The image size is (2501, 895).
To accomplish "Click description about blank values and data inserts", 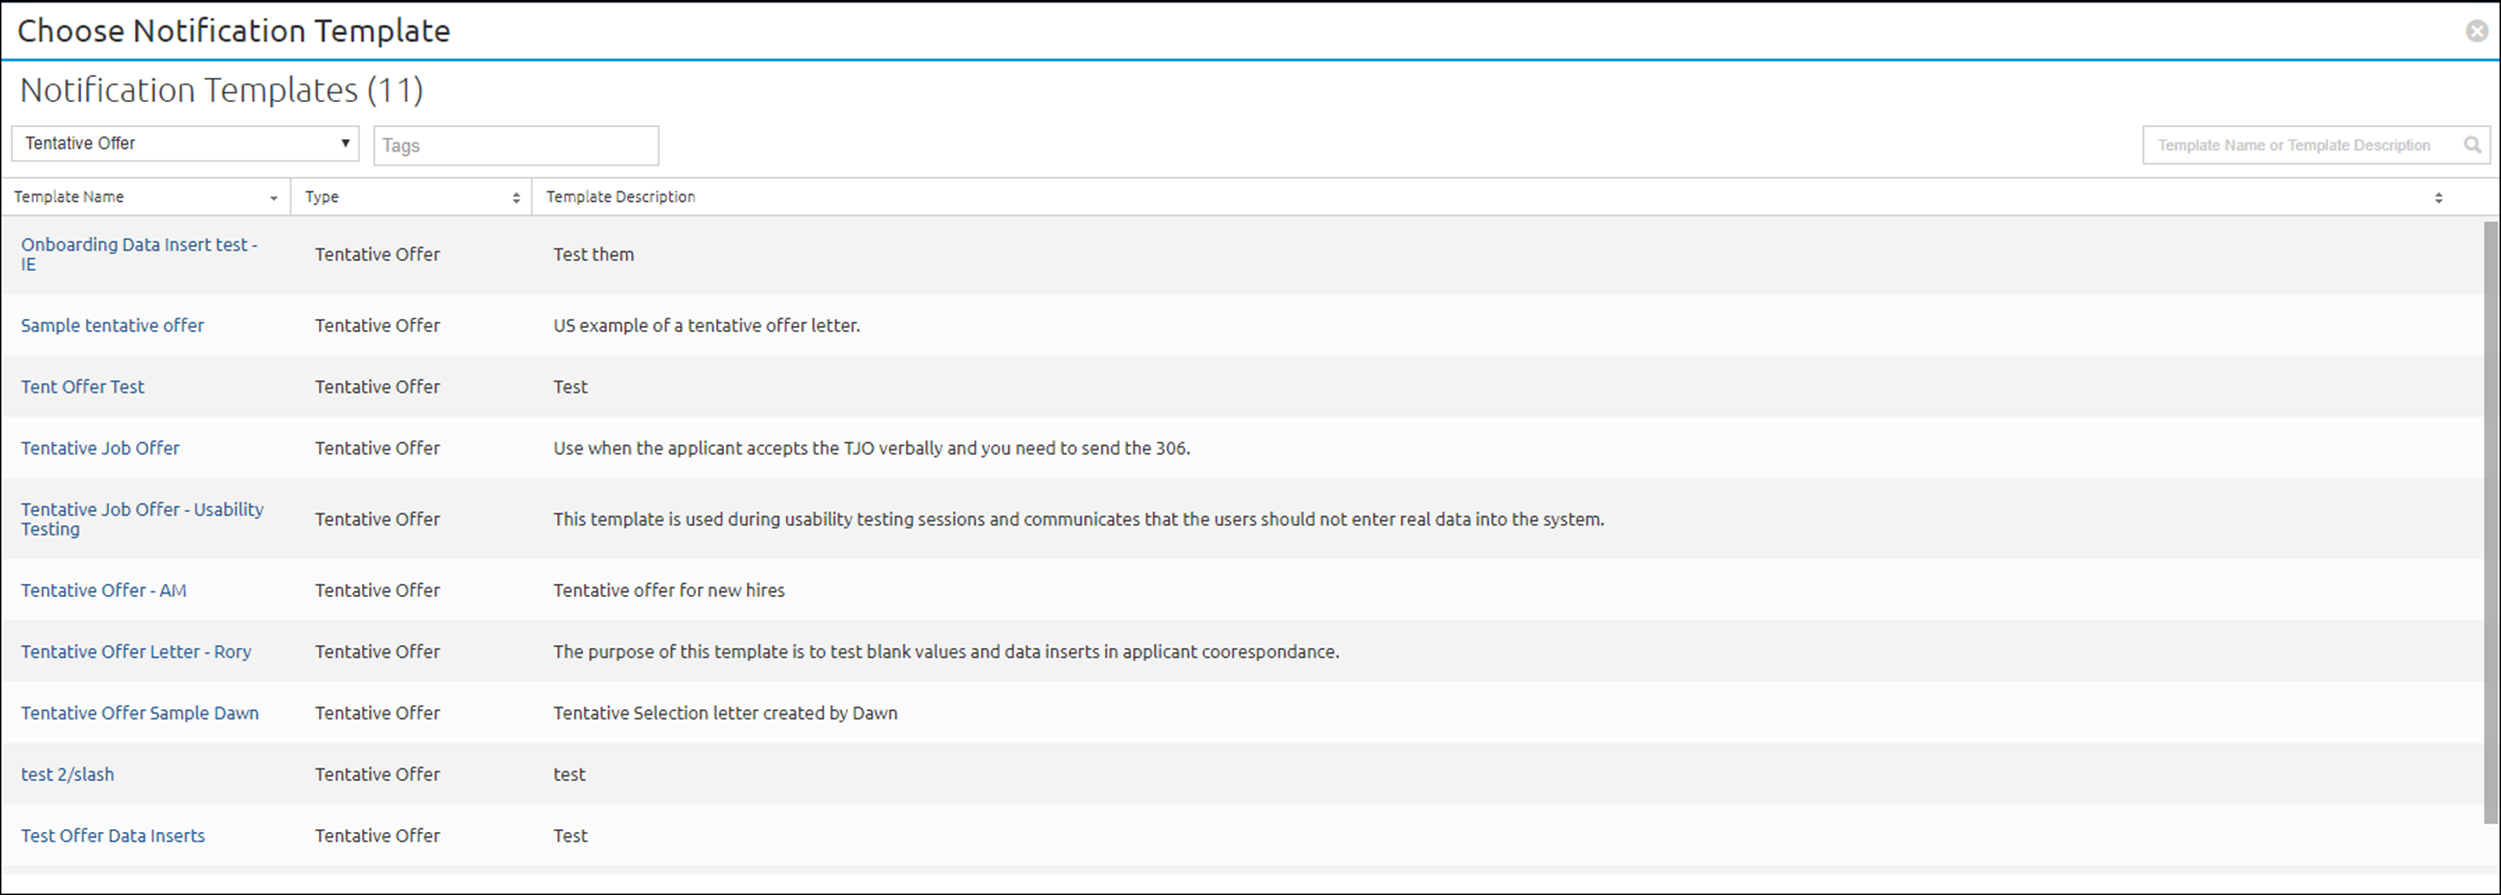I will 946,651.
